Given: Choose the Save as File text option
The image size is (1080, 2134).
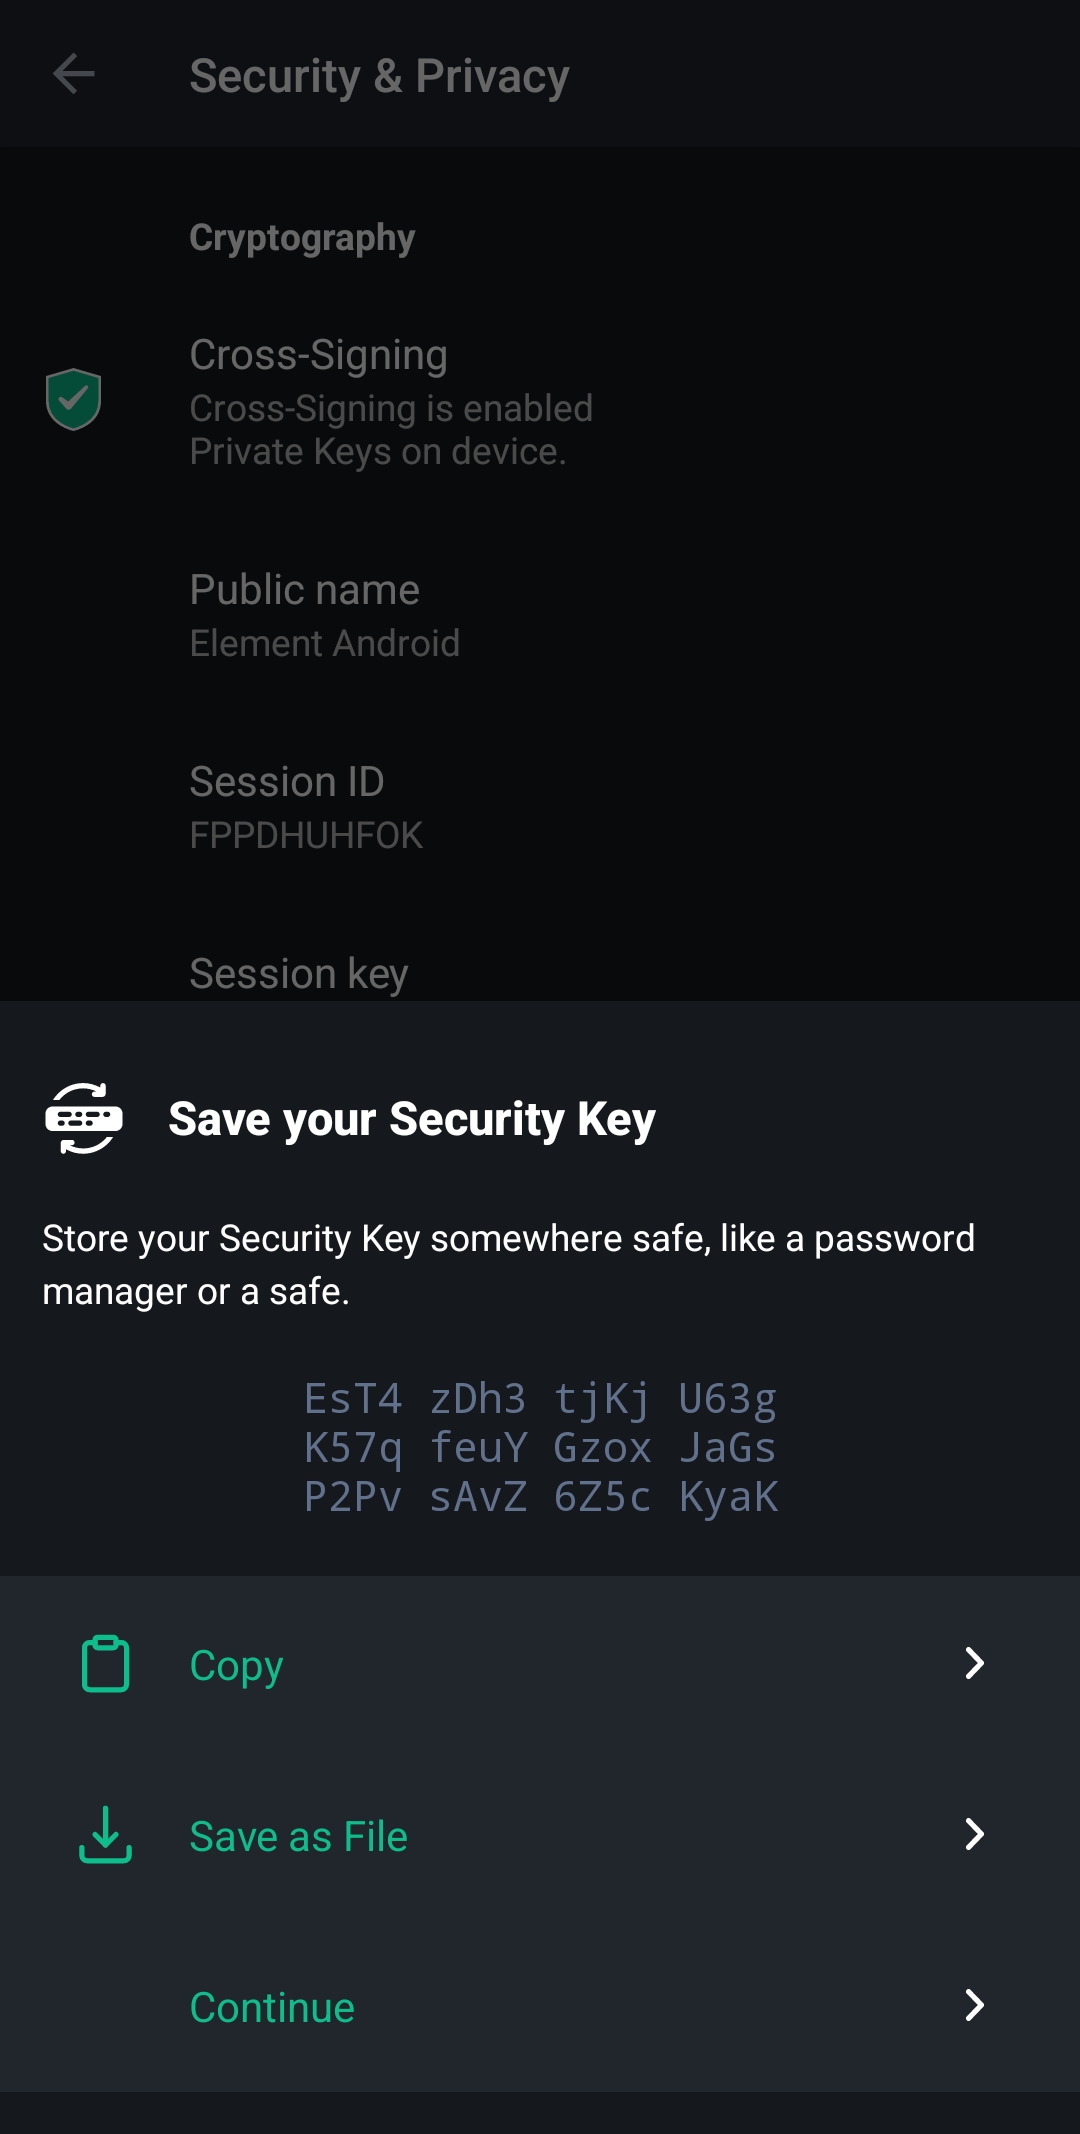Looking at the screenshot, I should coord(299,1836).
